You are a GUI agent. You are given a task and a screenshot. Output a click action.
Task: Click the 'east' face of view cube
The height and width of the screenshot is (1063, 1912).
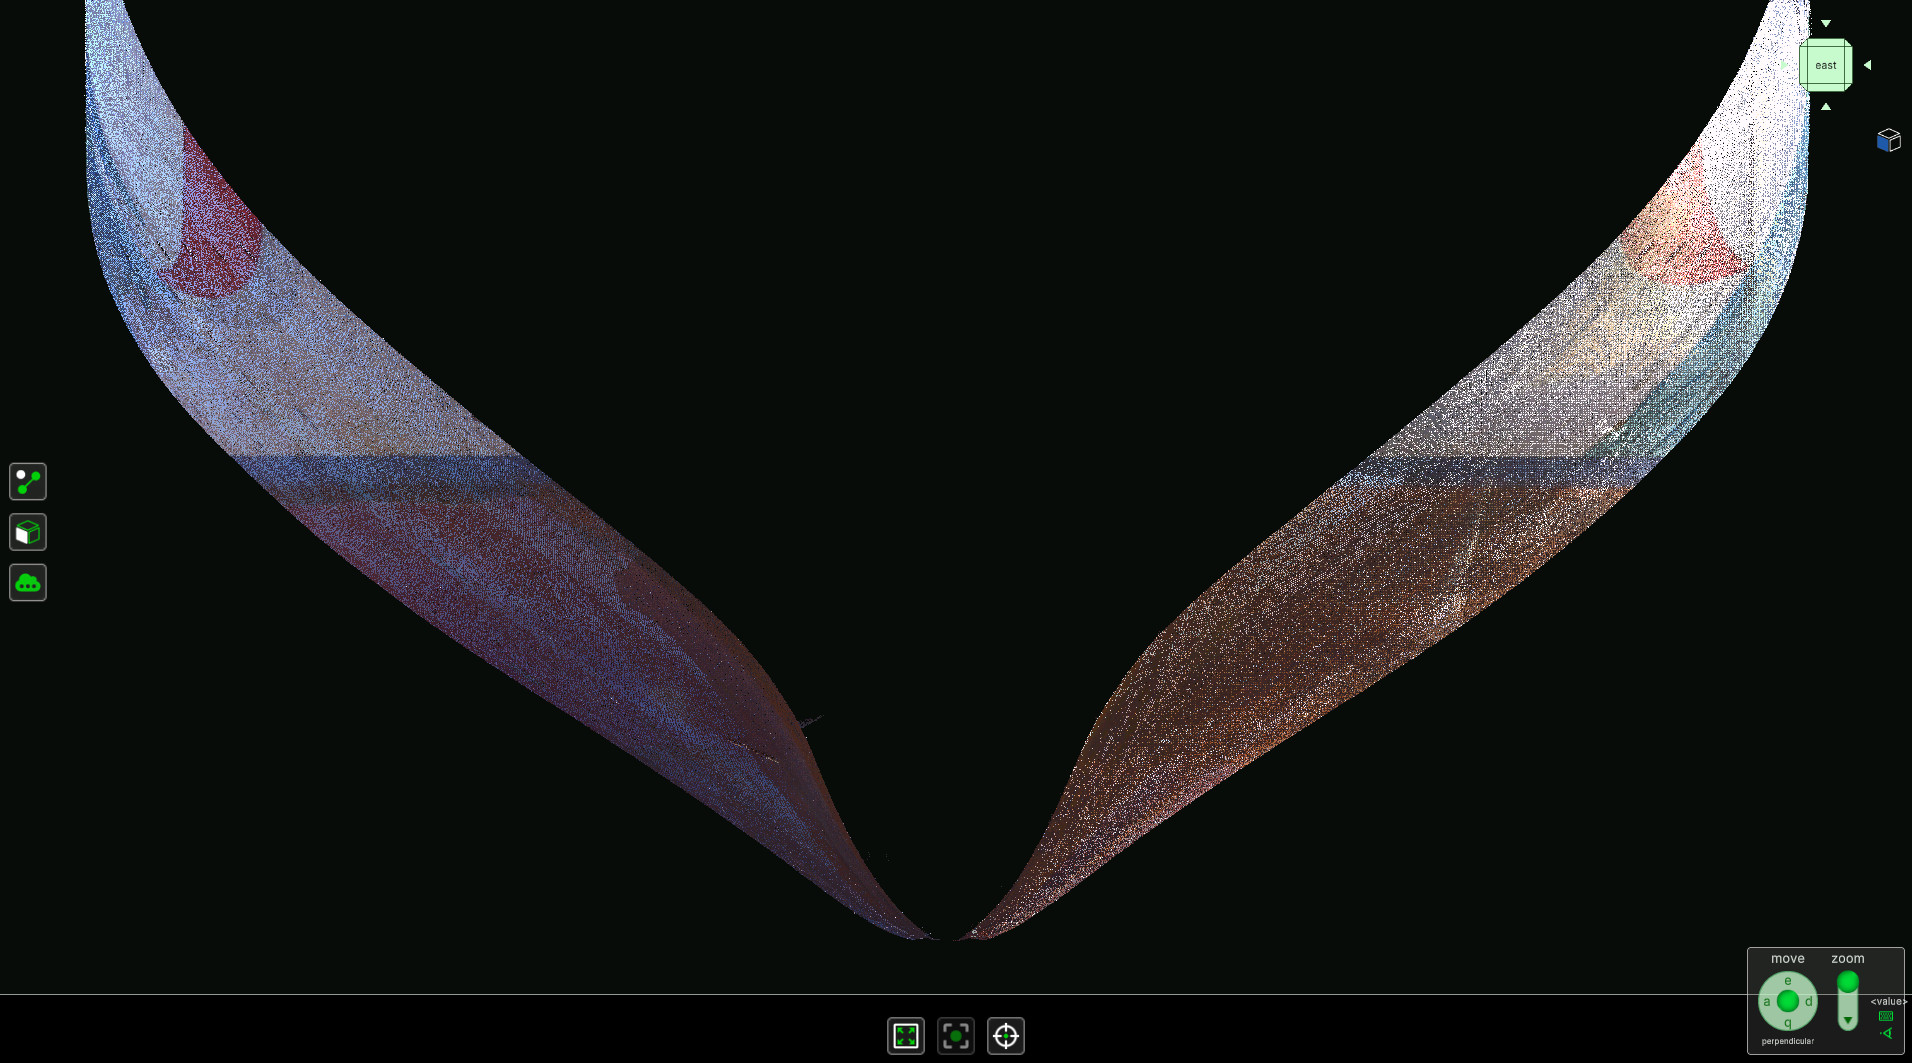pos(1825,66)
